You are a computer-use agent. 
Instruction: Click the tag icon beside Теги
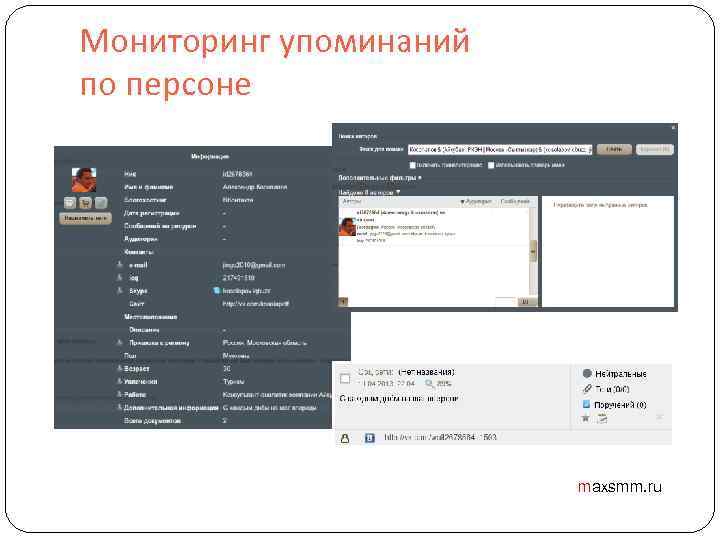coord(587,389)
